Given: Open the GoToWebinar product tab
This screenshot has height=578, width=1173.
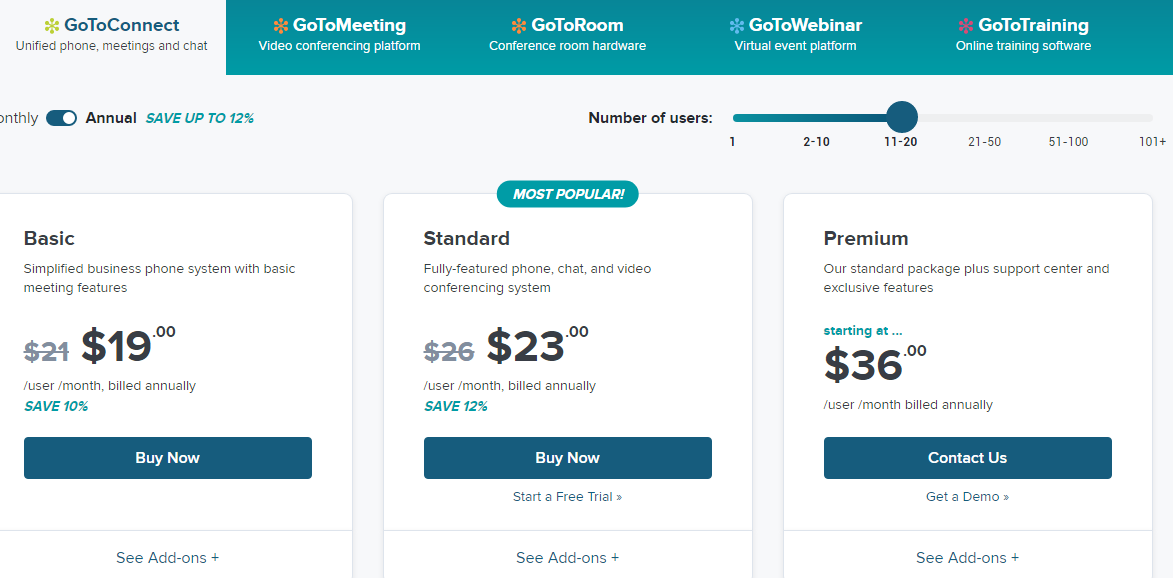Looking at the screenshot, I should point(797,35).
